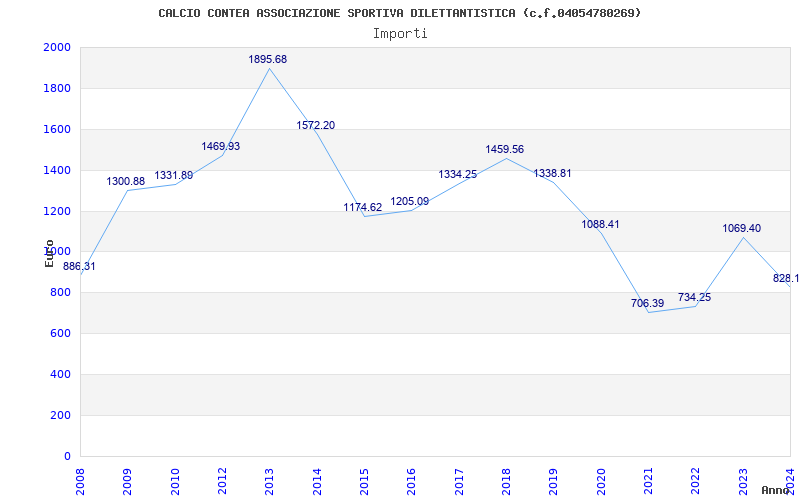Select the 1069.40 data label

click(741, 228)
